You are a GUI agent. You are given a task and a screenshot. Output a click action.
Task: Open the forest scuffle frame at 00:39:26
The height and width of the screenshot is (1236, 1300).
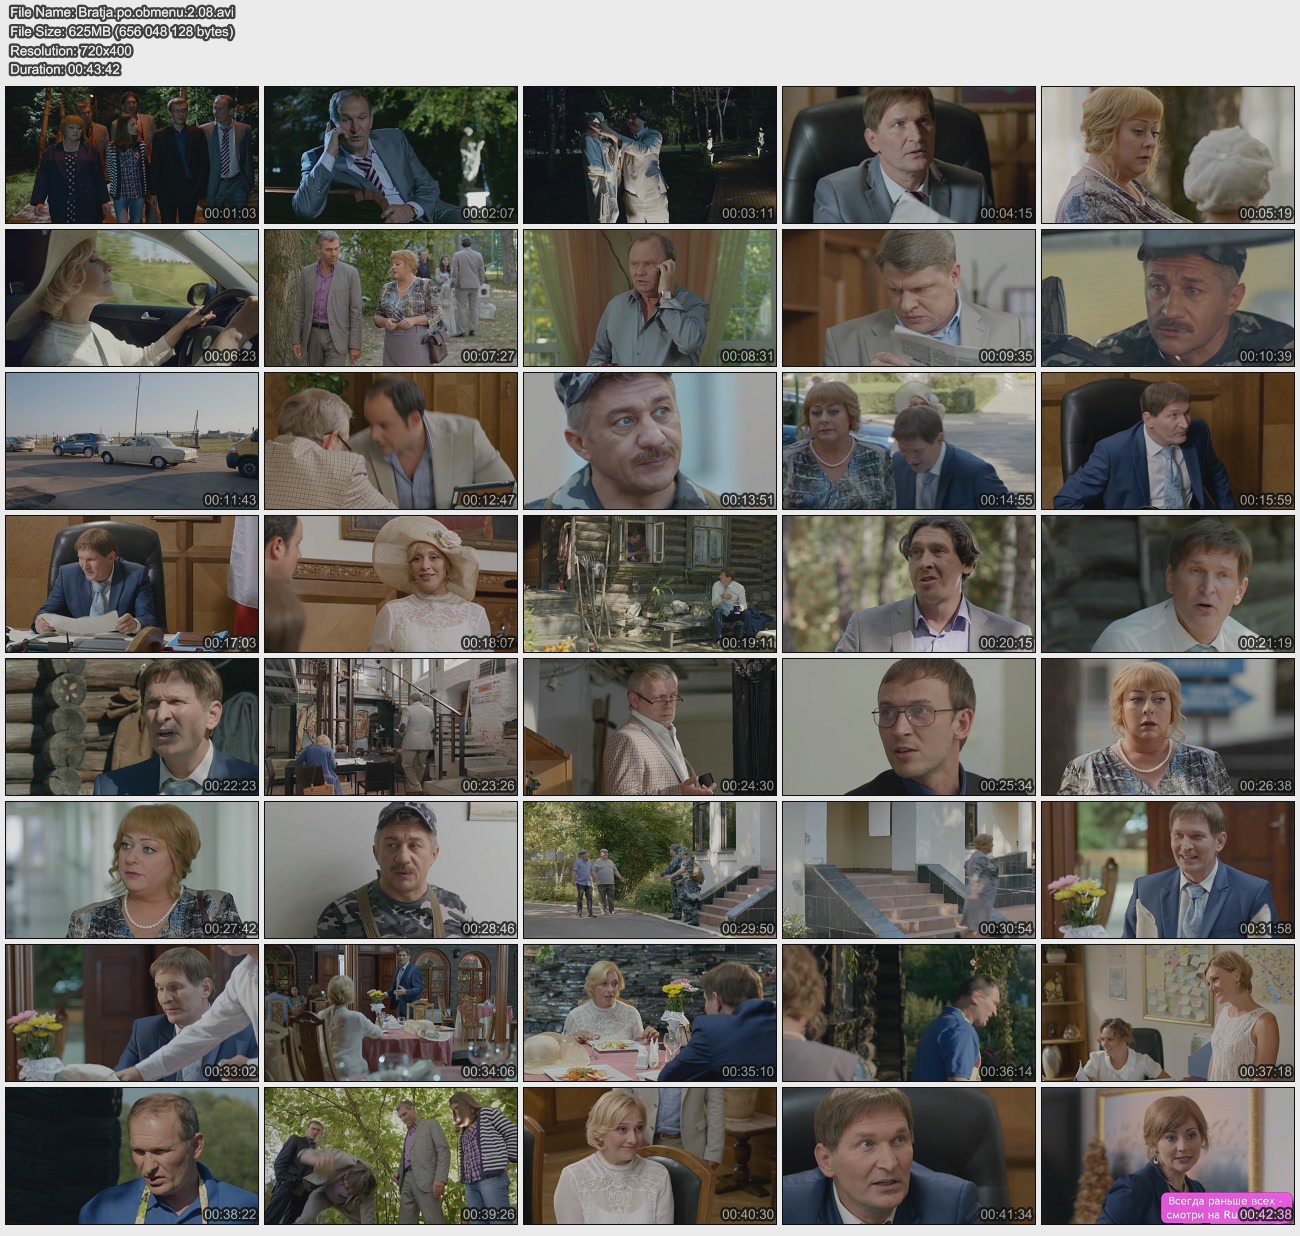click(391, 1156)
